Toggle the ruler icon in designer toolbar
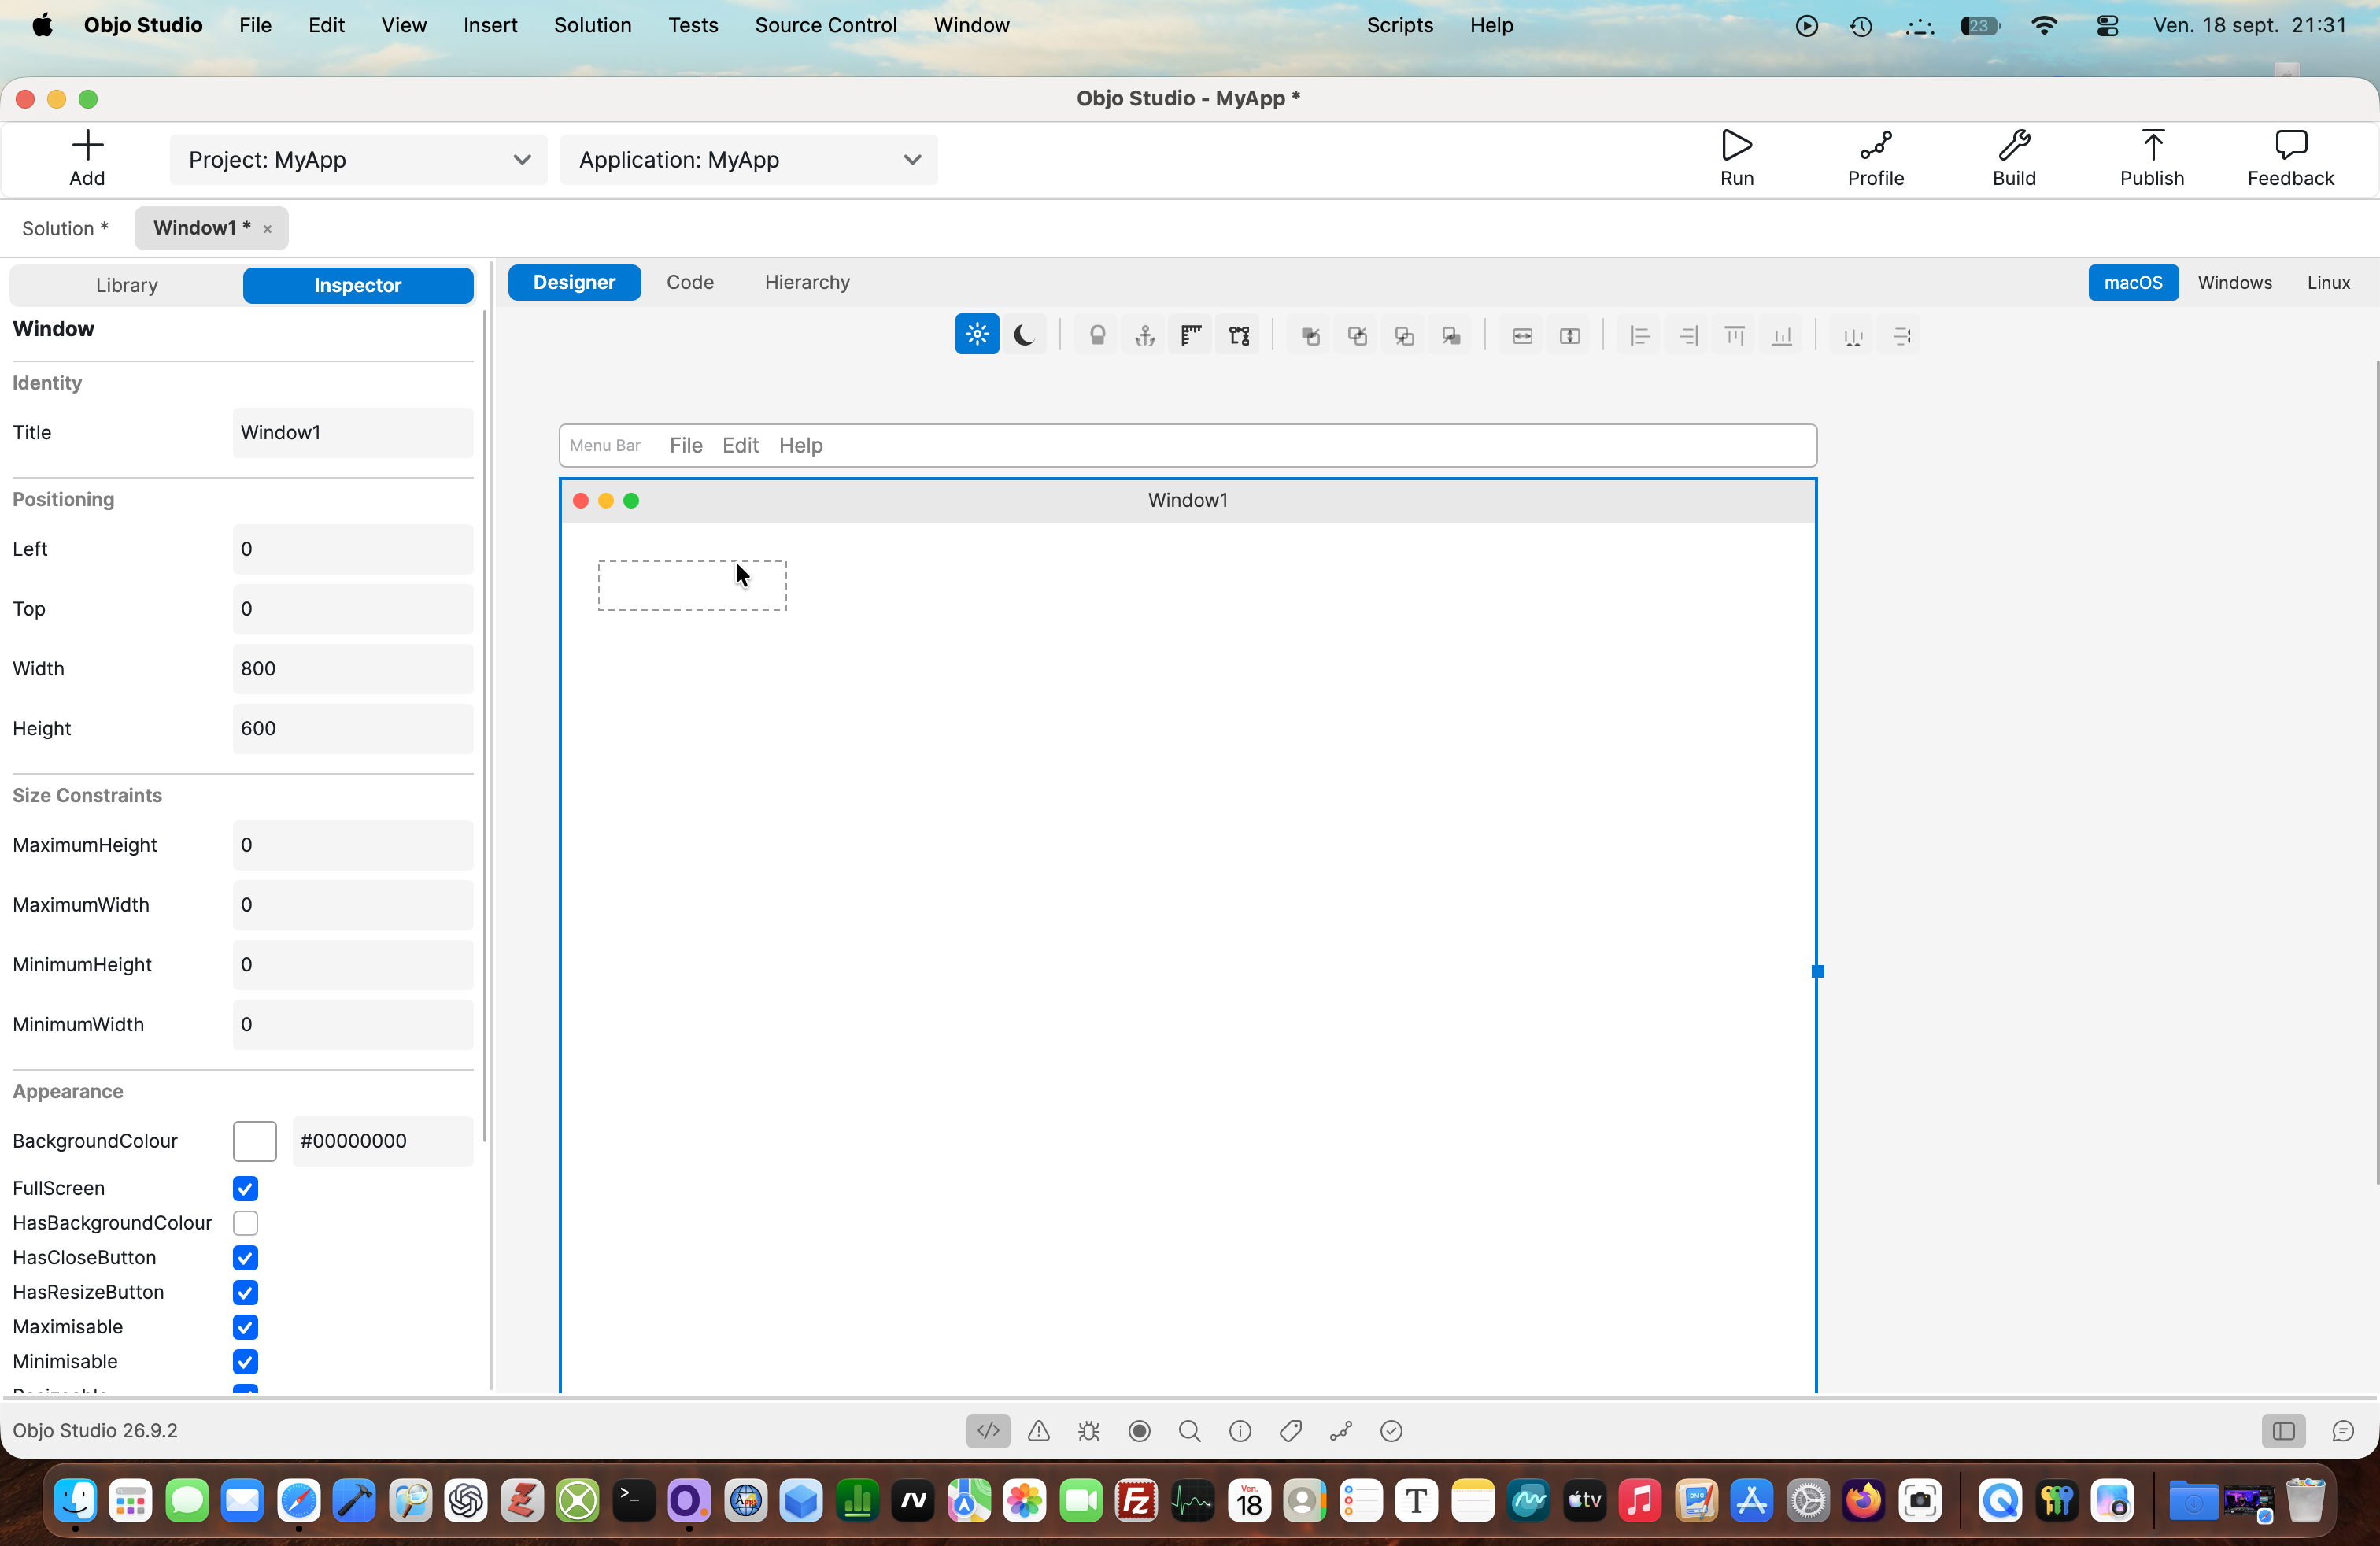2380x1546 pixels. 1191,336
